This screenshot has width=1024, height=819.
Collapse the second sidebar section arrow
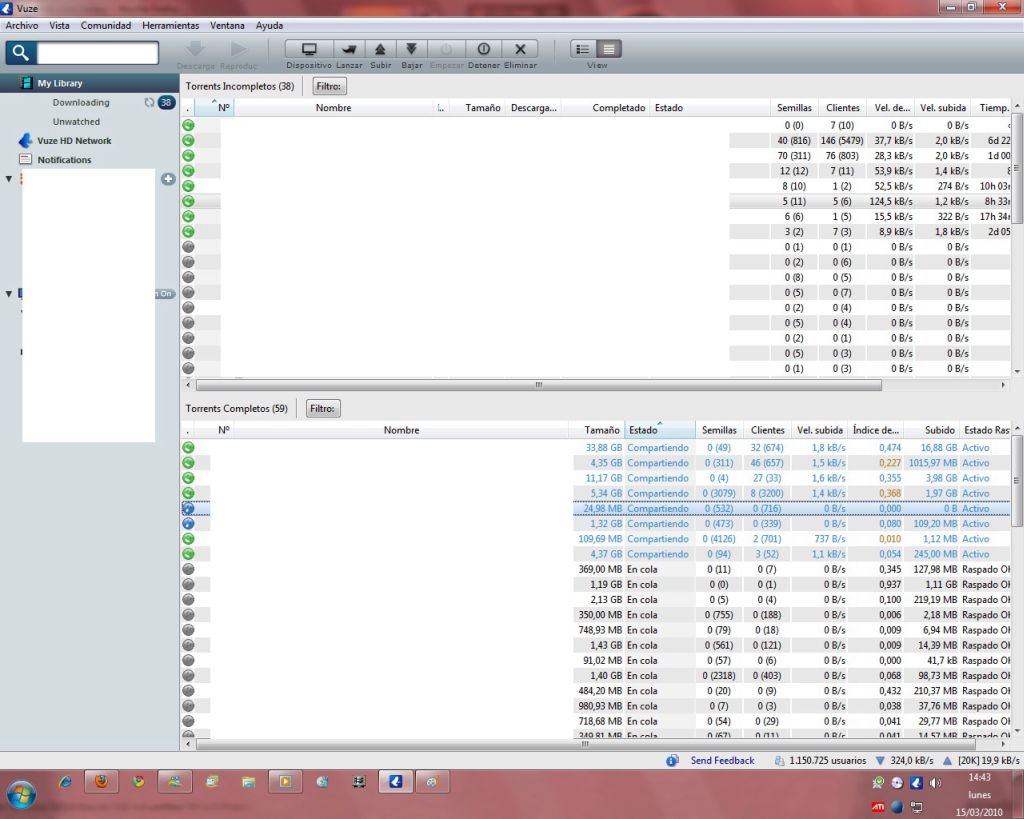click(9, 294)
